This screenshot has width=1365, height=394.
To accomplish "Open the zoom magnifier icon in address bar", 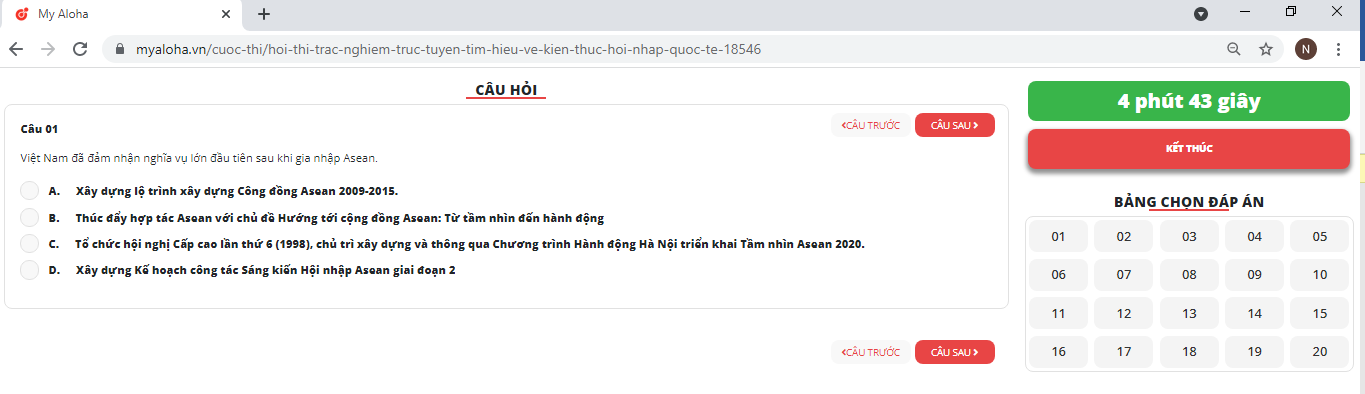I will [x=1234, y=49].
